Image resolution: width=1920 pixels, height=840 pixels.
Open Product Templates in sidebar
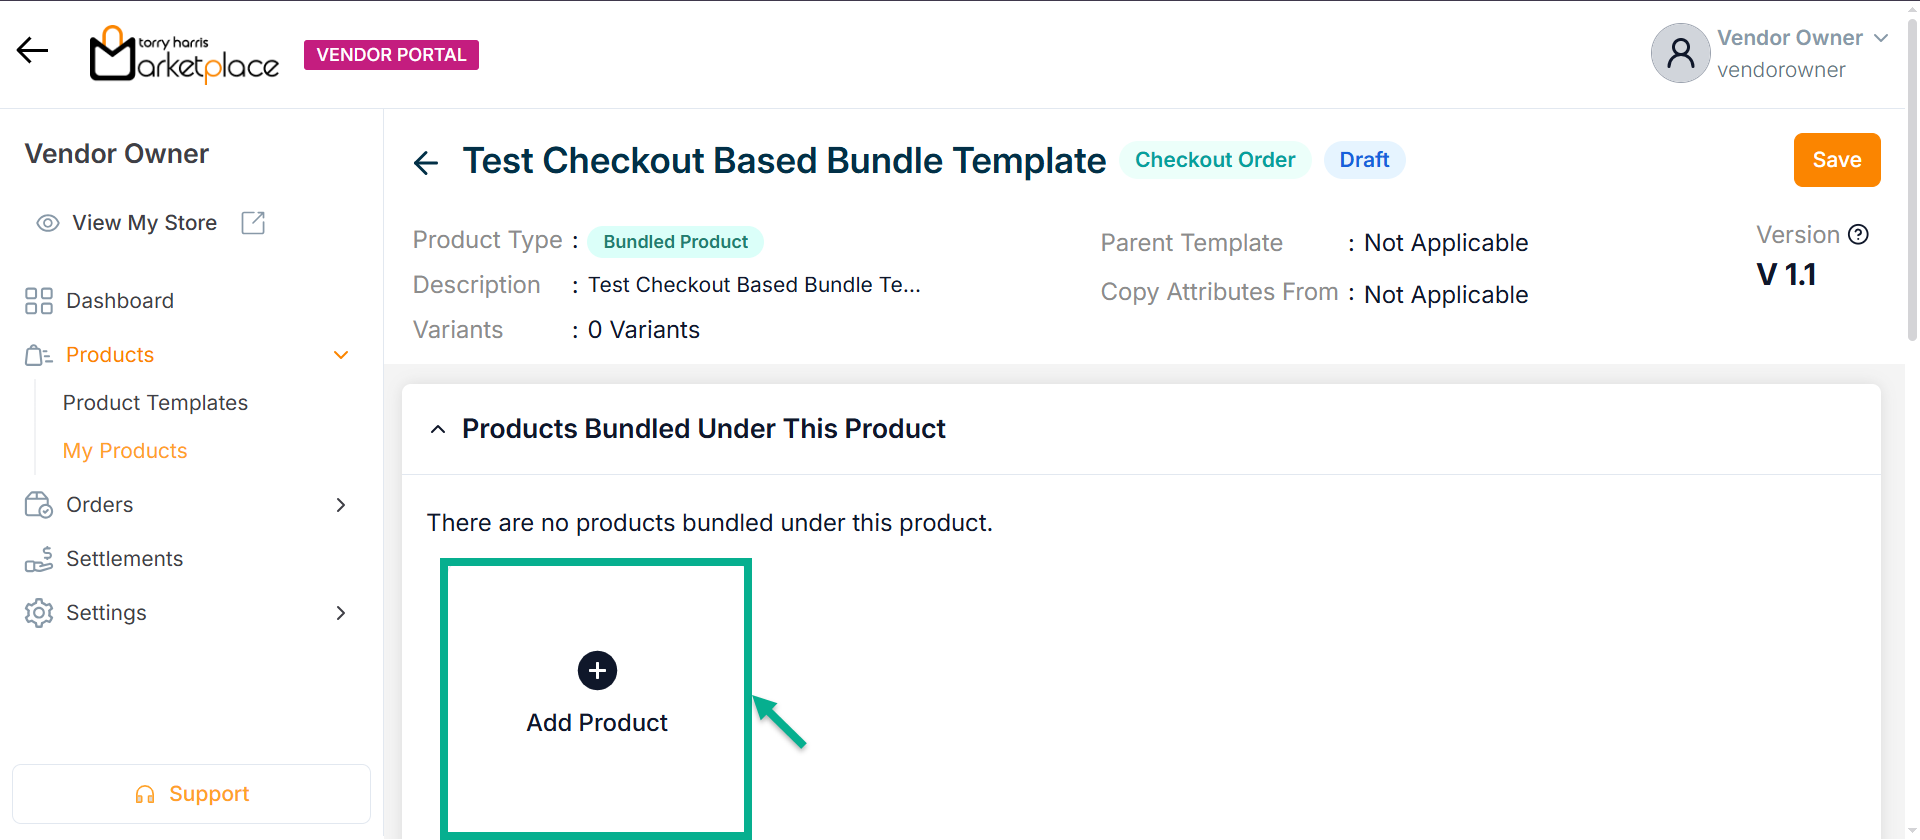155,403
